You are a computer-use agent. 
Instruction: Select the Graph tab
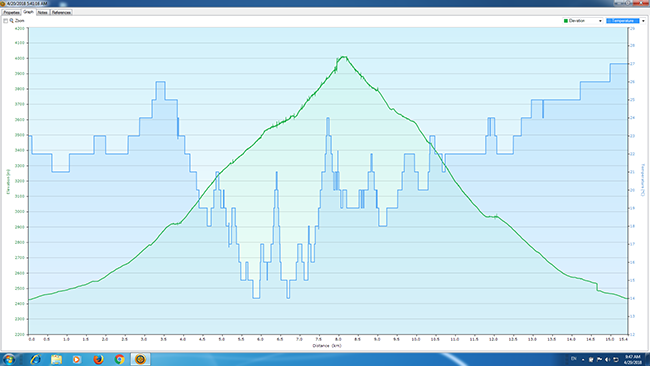click(x=28, y=12)
